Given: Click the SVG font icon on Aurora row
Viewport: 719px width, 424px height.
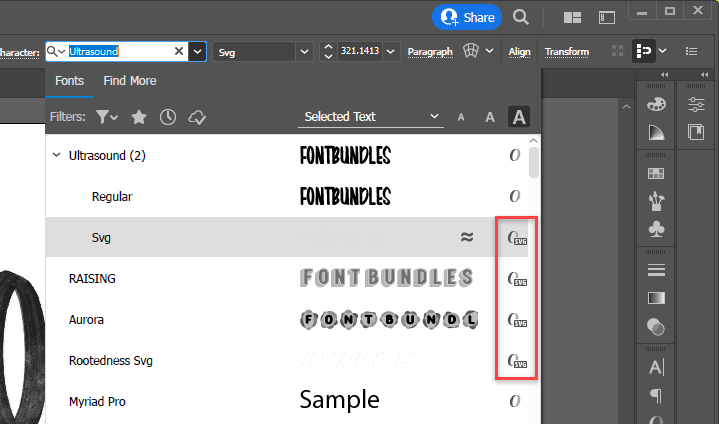Looking at the screenshot, I should tap(517, 320).
